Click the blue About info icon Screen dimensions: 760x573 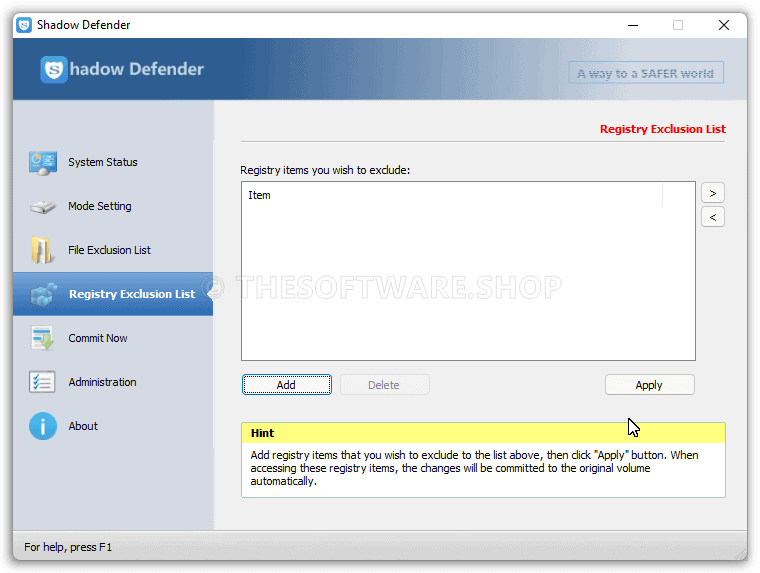pos(43,426)
